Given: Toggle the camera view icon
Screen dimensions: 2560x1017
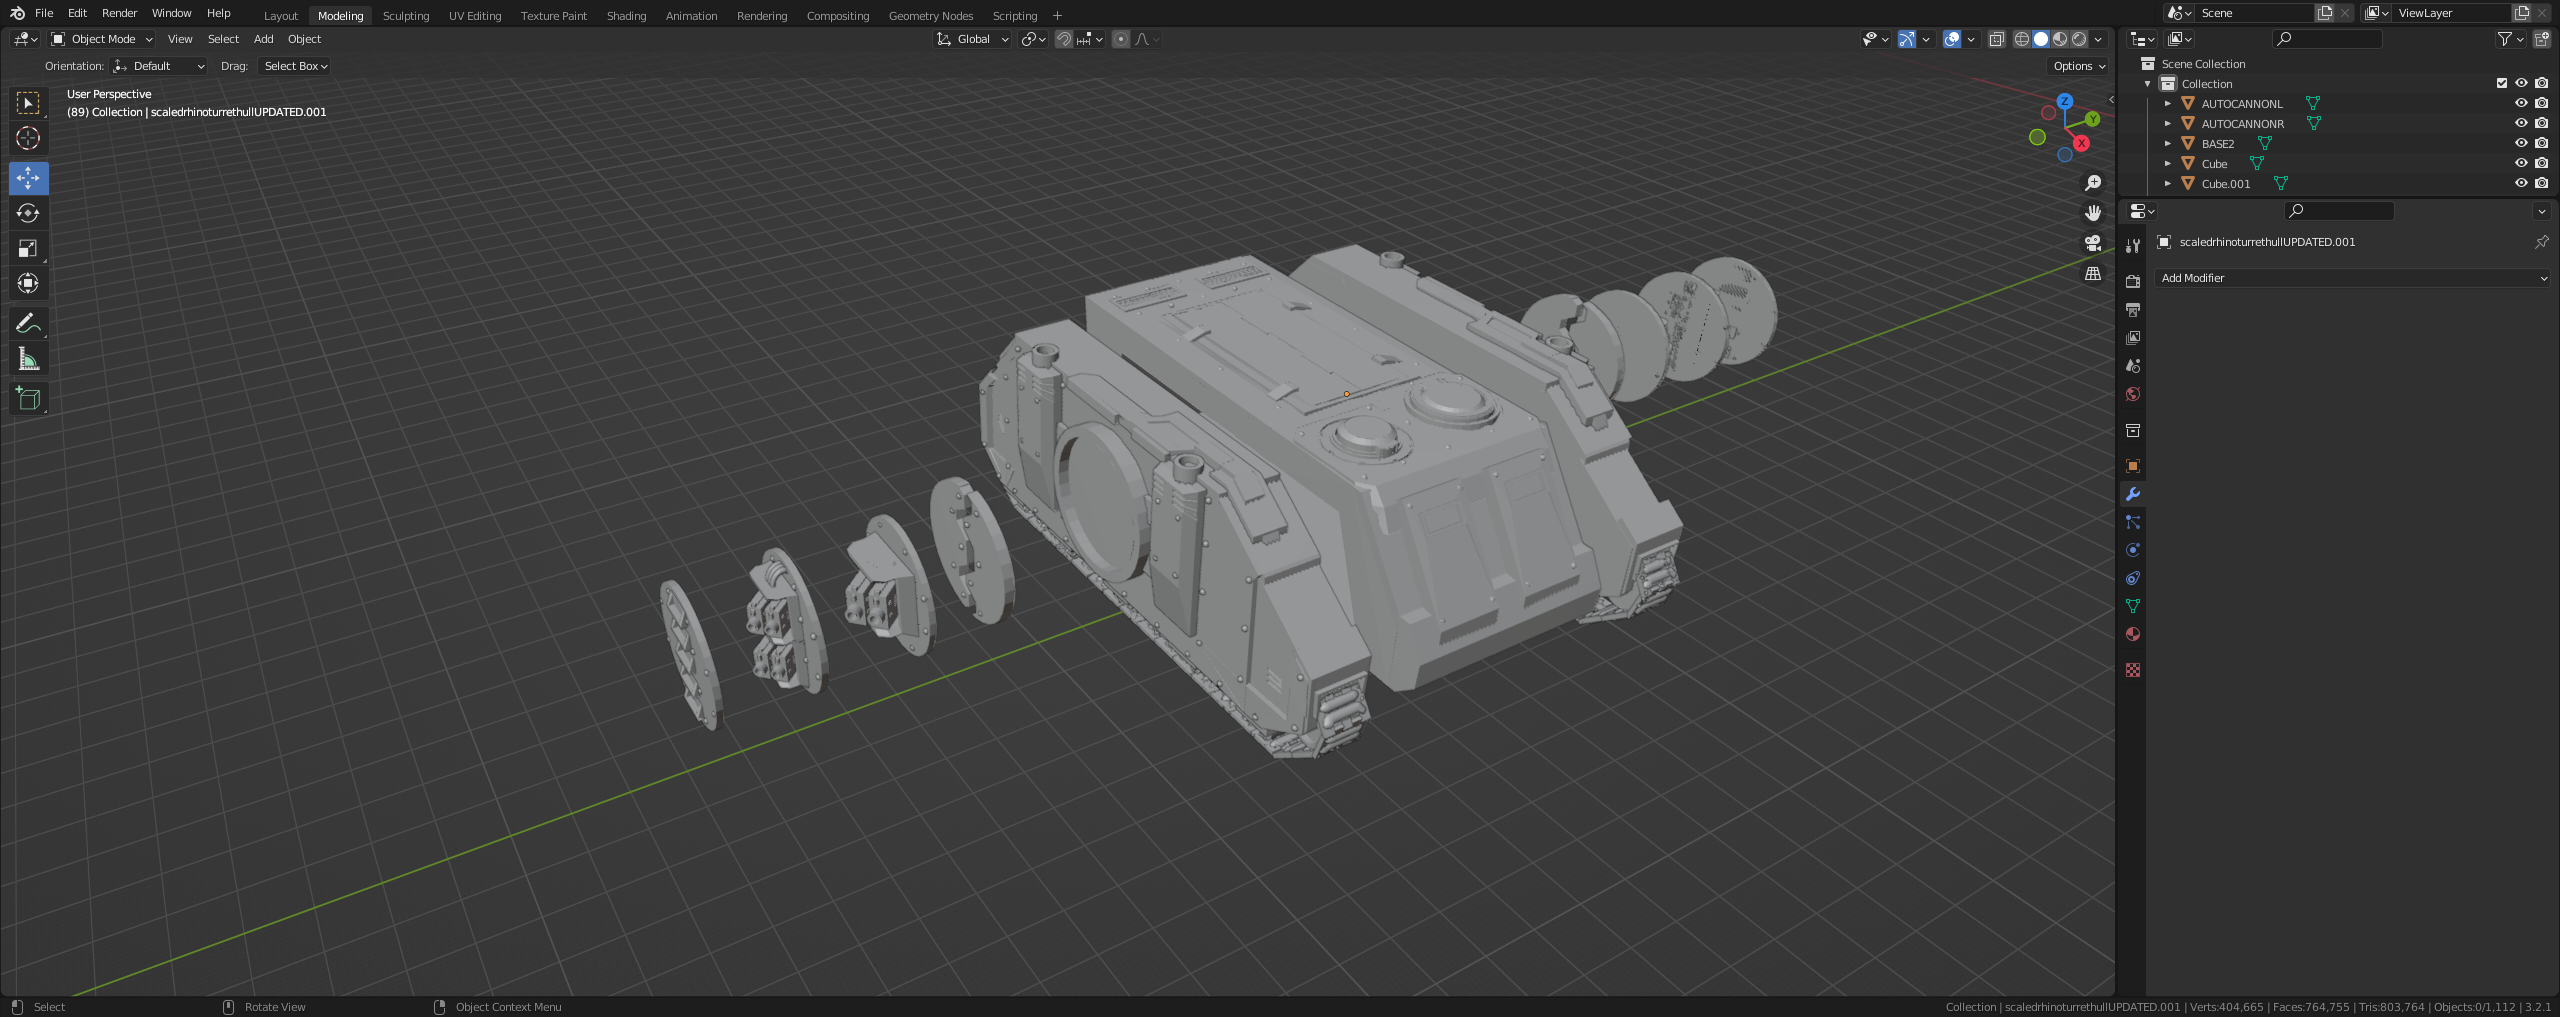Looking at the screenshot, I should coord(2092,243).
